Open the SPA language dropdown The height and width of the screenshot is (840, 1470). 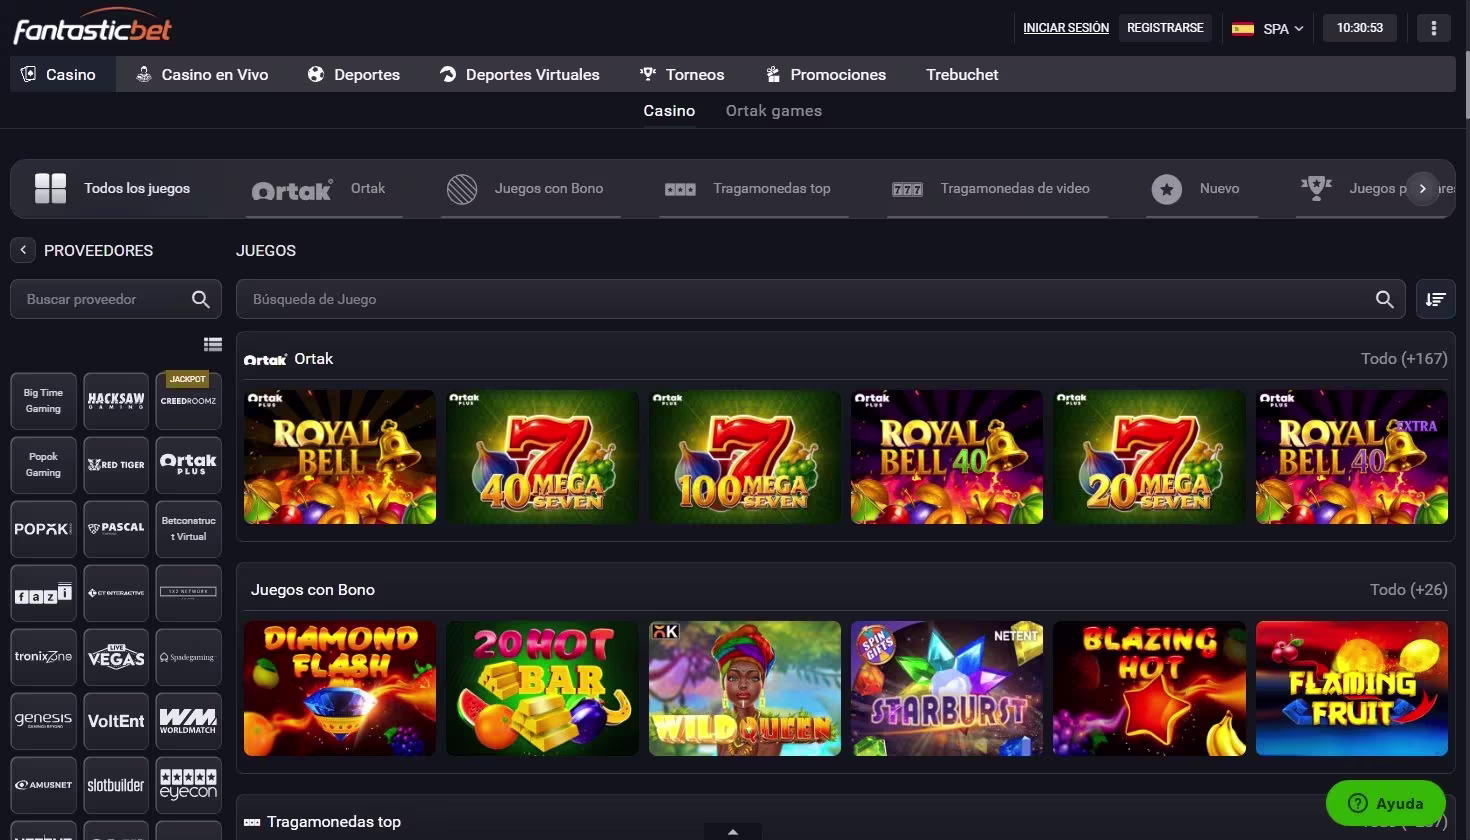point(1267,28)
